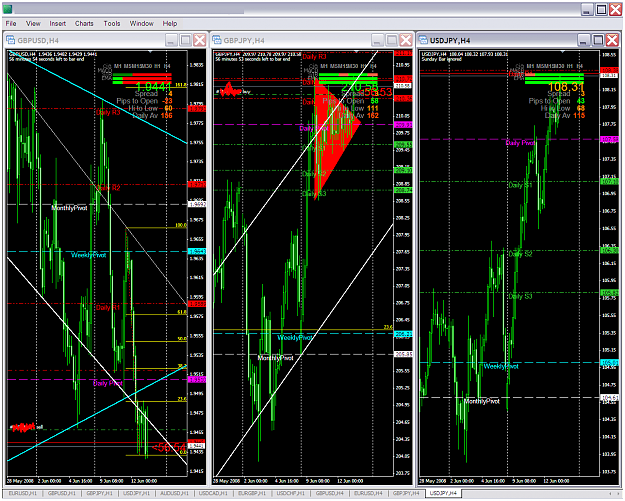
Task: Click the chart shift marker on GBPJPY chart
Action: tap(356, 52)
